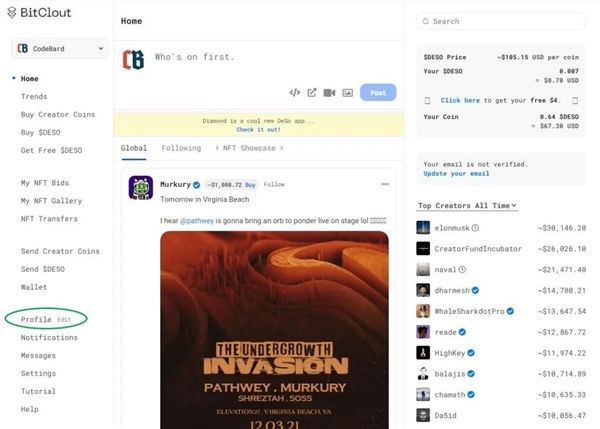Image resolution: width=600 pixels, height=429 pixels.
Task: Click the Update your email link
Action: [x=456, y=174]
